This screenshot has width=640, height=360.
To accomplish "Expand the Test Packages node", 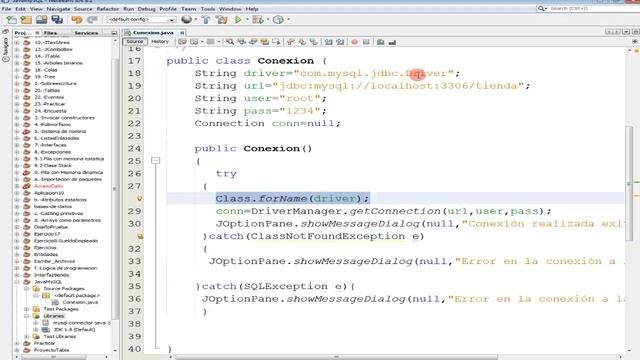I will 27,309.
